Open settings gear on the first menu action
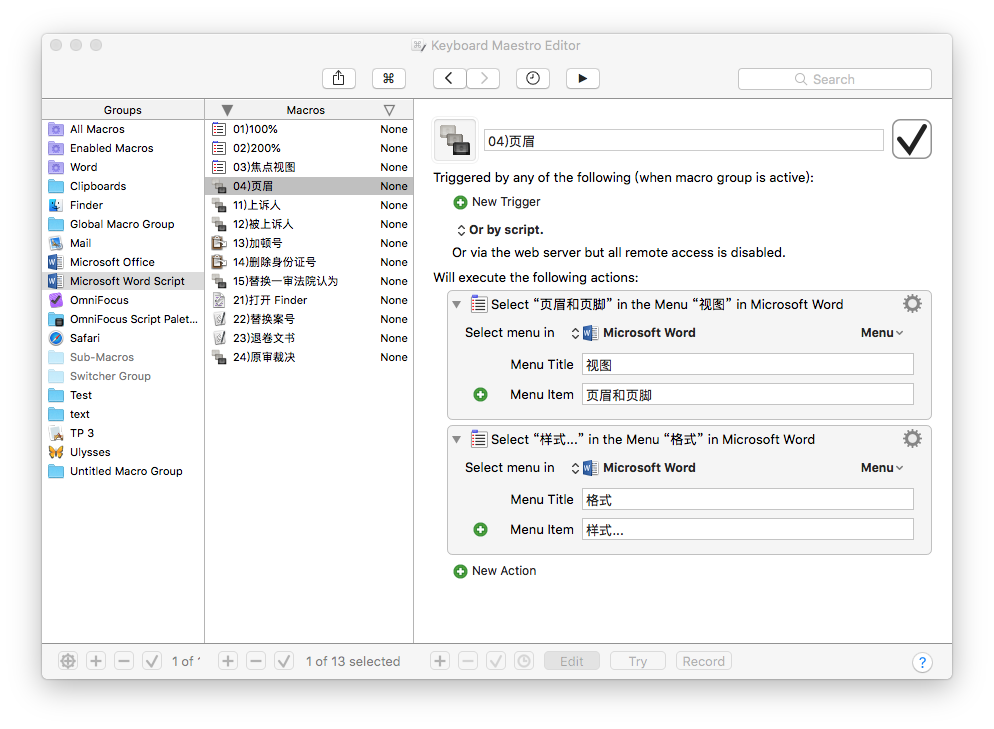 912,303
